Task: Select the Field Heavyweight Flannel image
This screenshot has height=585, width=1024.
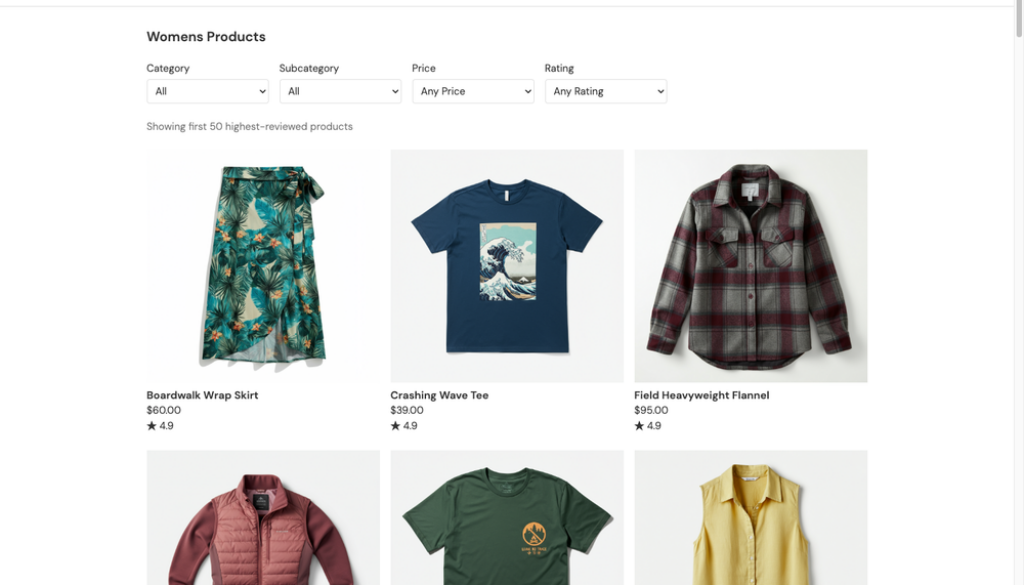Action: pyautogui.click(x=750, y=266)
